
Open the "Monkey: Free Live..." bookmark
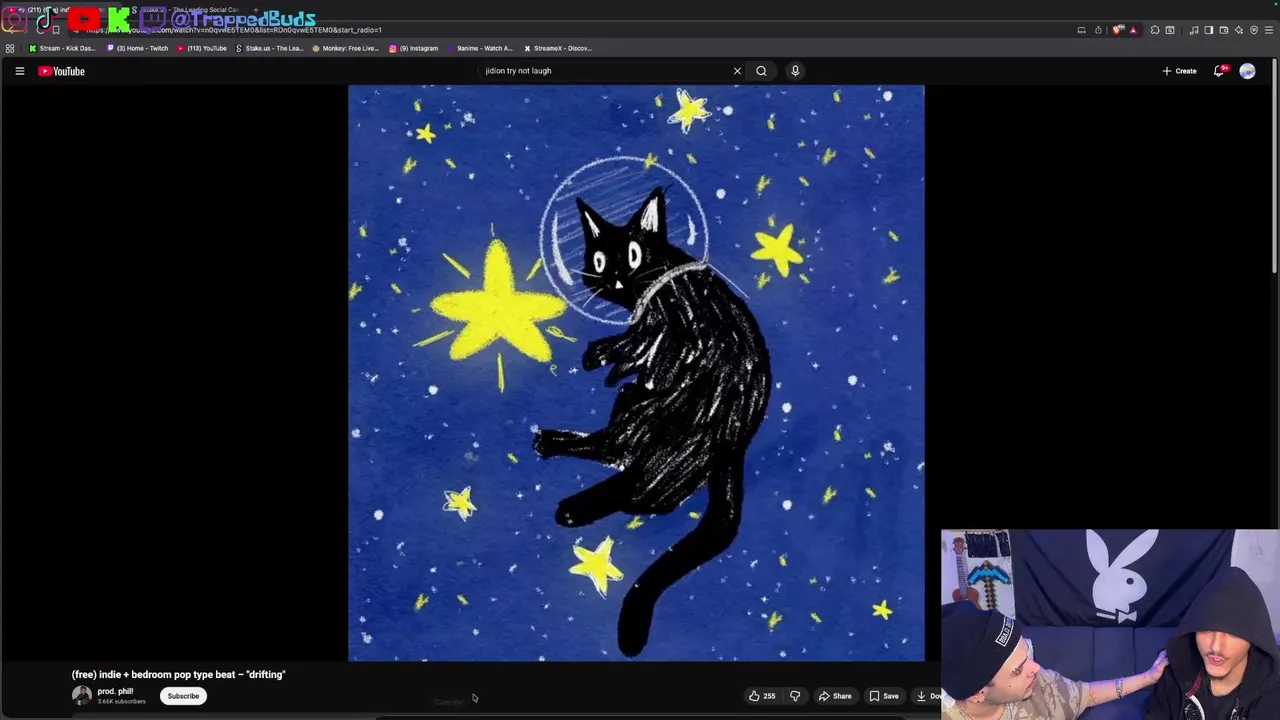pos(345,48)
